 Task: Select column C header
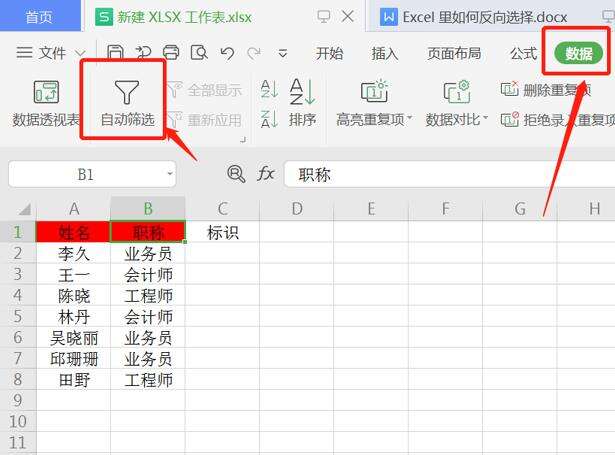pyautogui.click(x=222, y=209)
